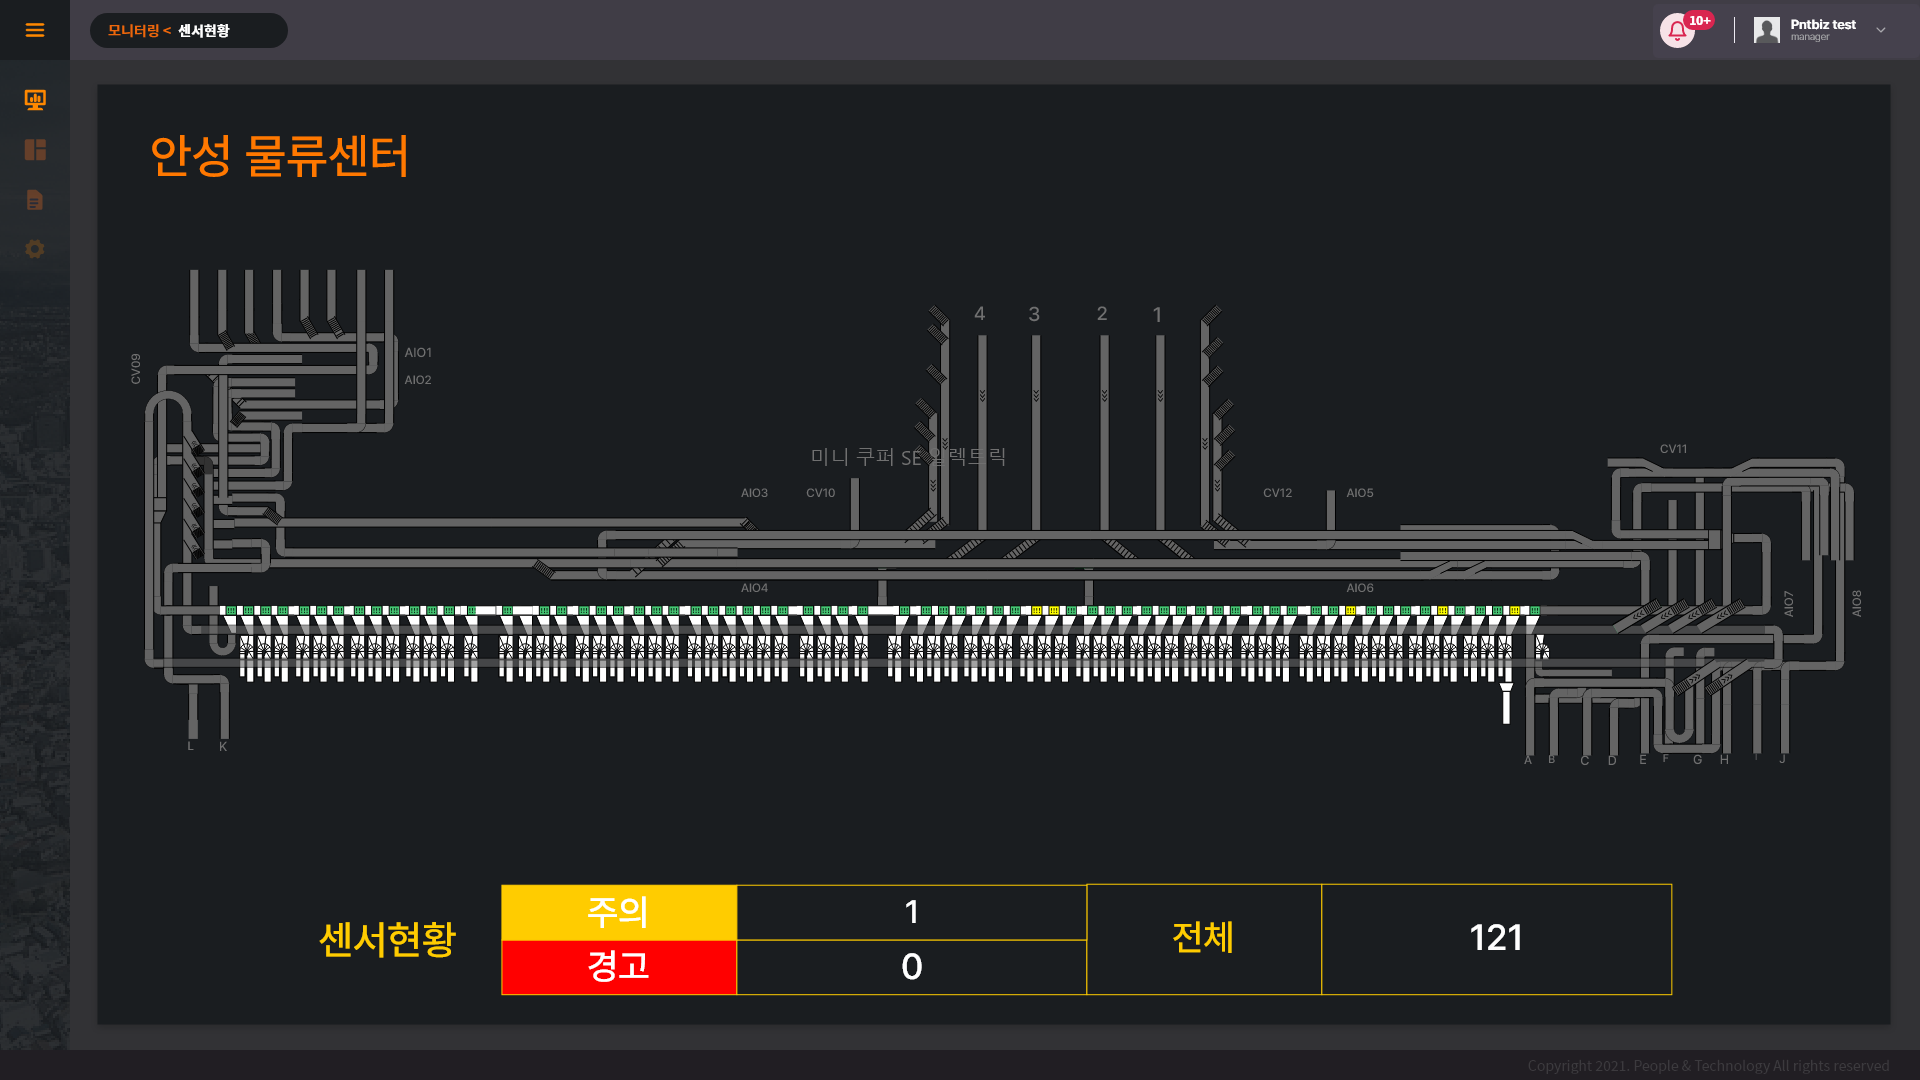Select the monitoring screen sidebar icon
This screenshot has width=1920, height=1080.
[35, 99]
